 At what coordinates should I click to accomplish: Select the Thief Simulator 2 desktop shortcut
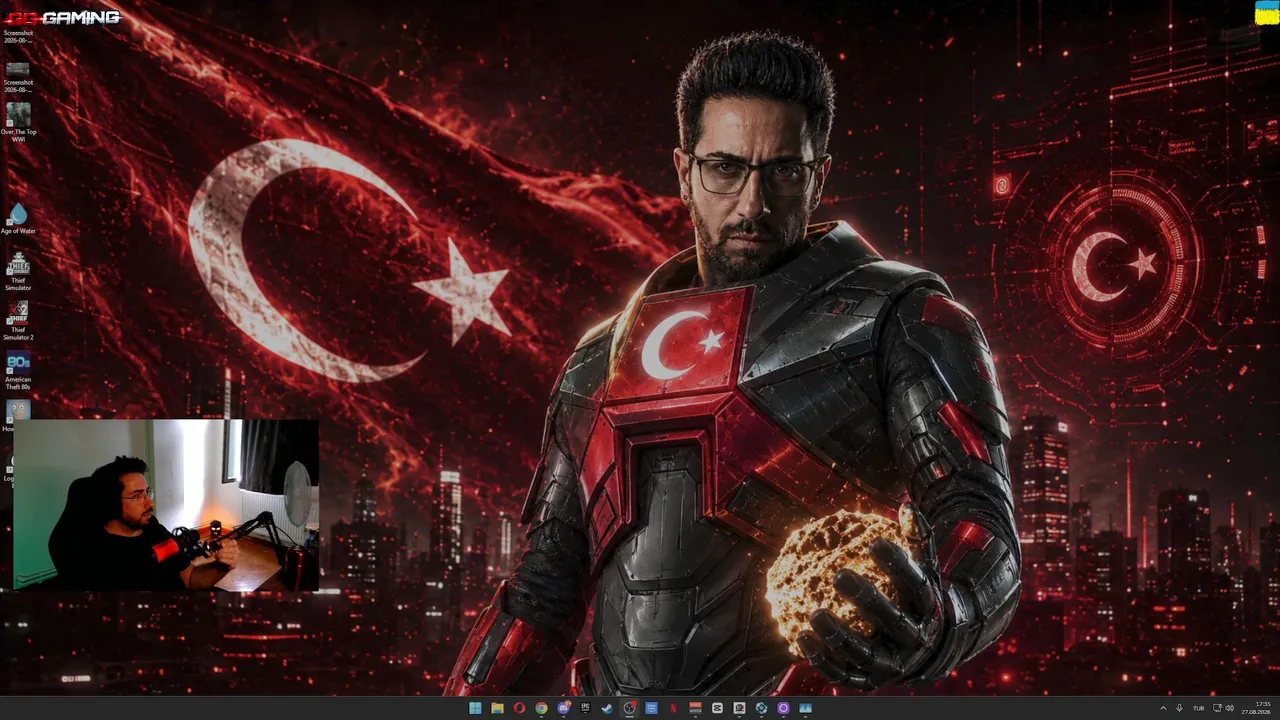click(18, 320)
